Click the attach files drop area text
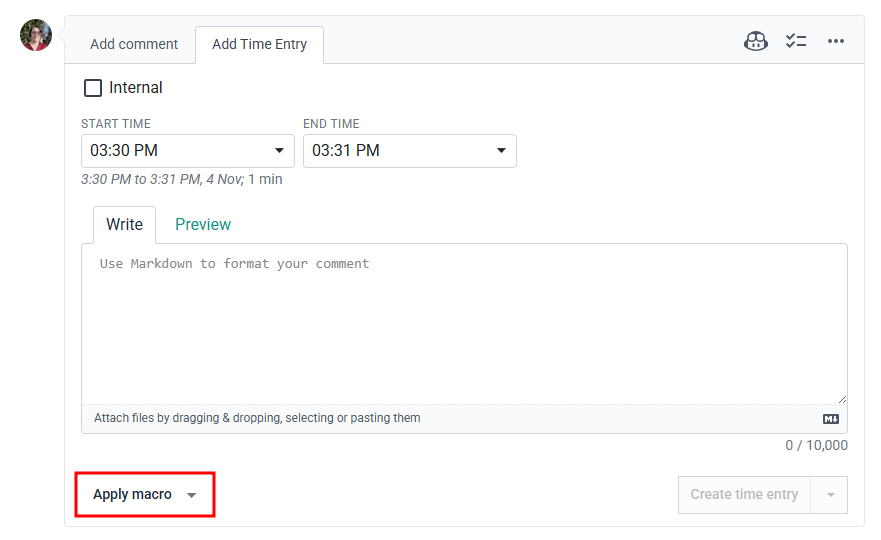This screenshot has width=881, height=540. point(257,418)
